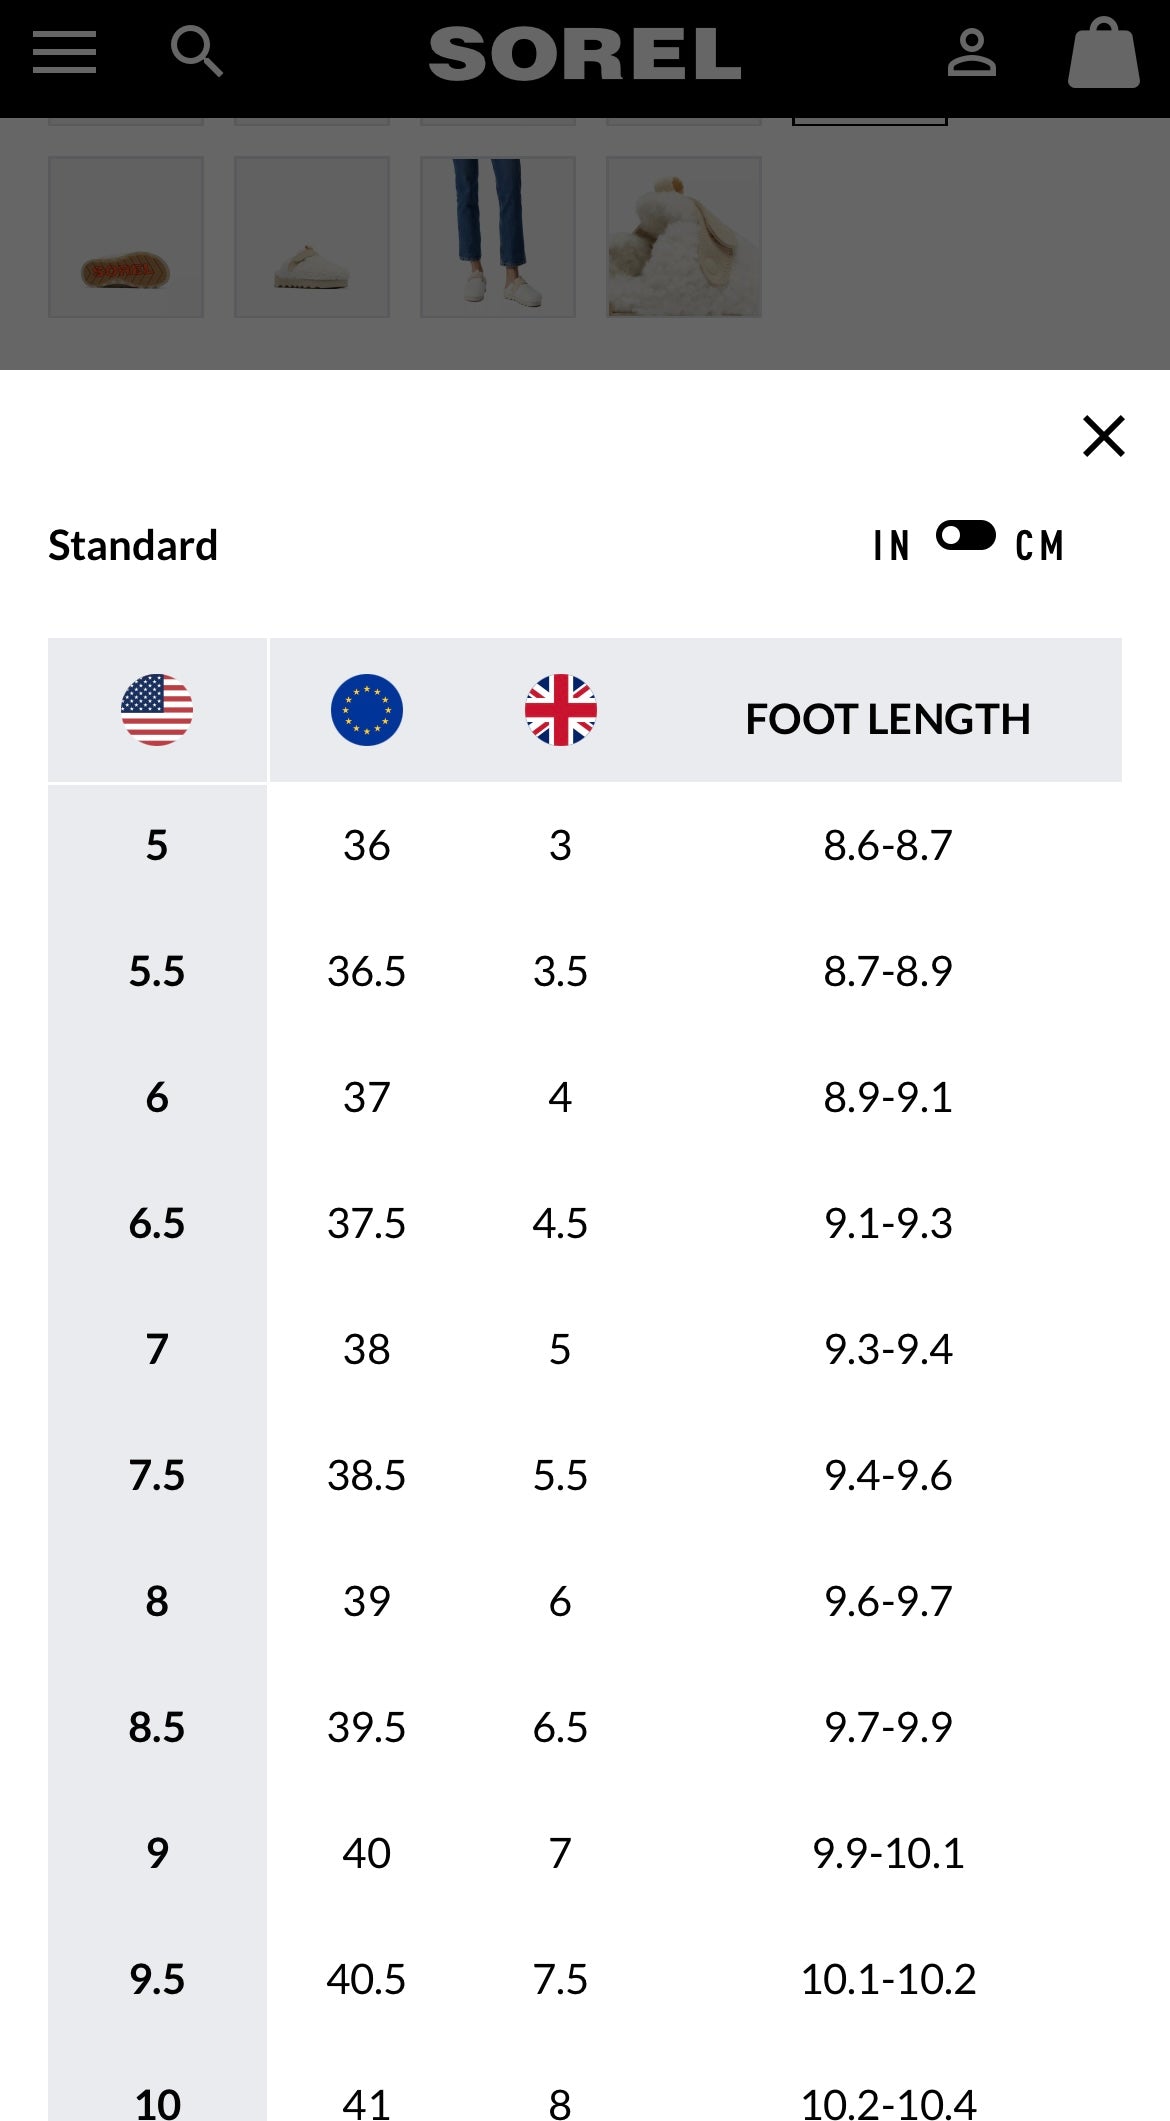Image resolution: width=1170 pixels, height=2121 pixels.
Task: Open the account profile icon
Action: [x=971, y=53]
